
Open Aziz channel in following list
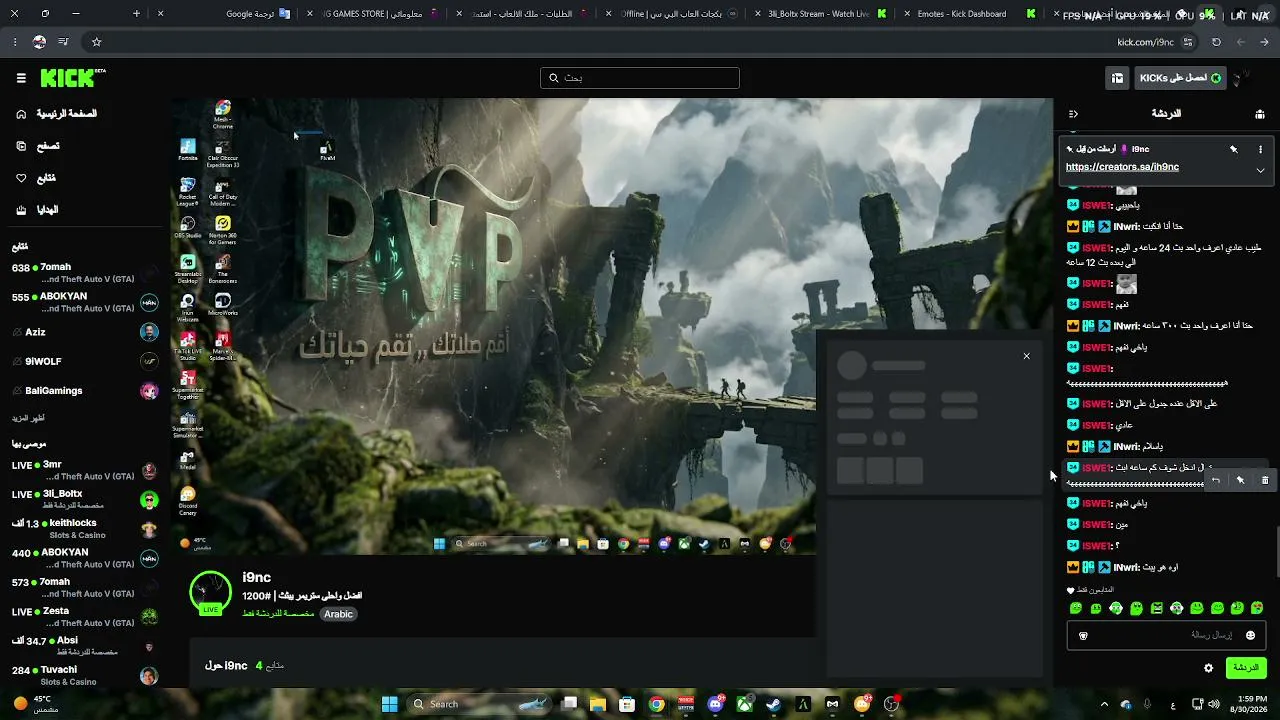pyautogui.click(x=85, y=332)
